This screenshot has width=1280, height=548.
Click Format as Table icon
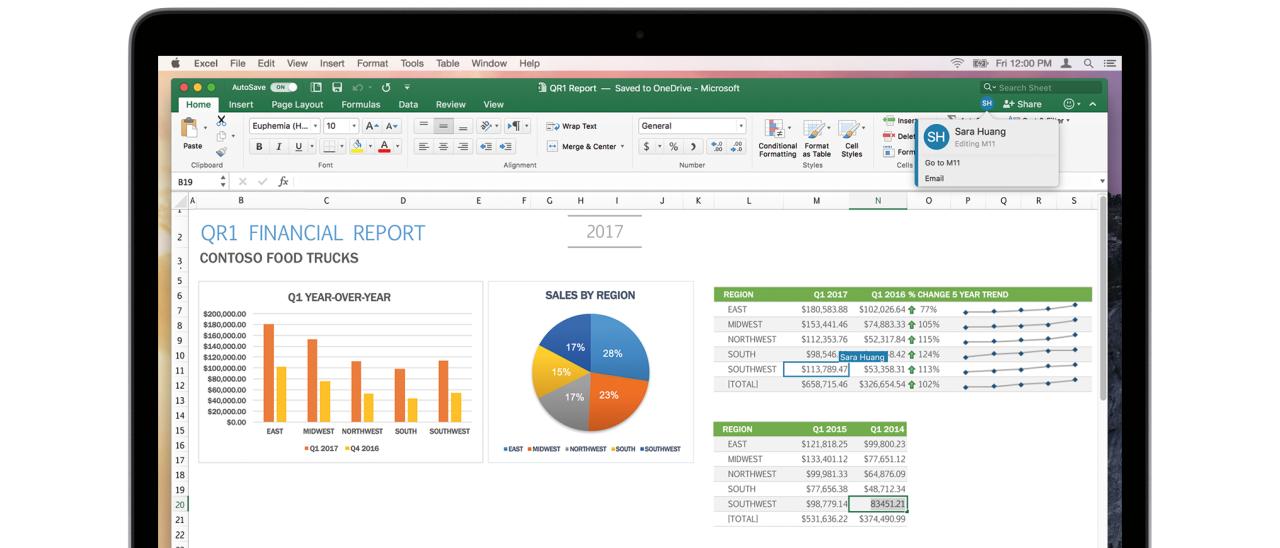pyautogui.click(x=815, y=129)
